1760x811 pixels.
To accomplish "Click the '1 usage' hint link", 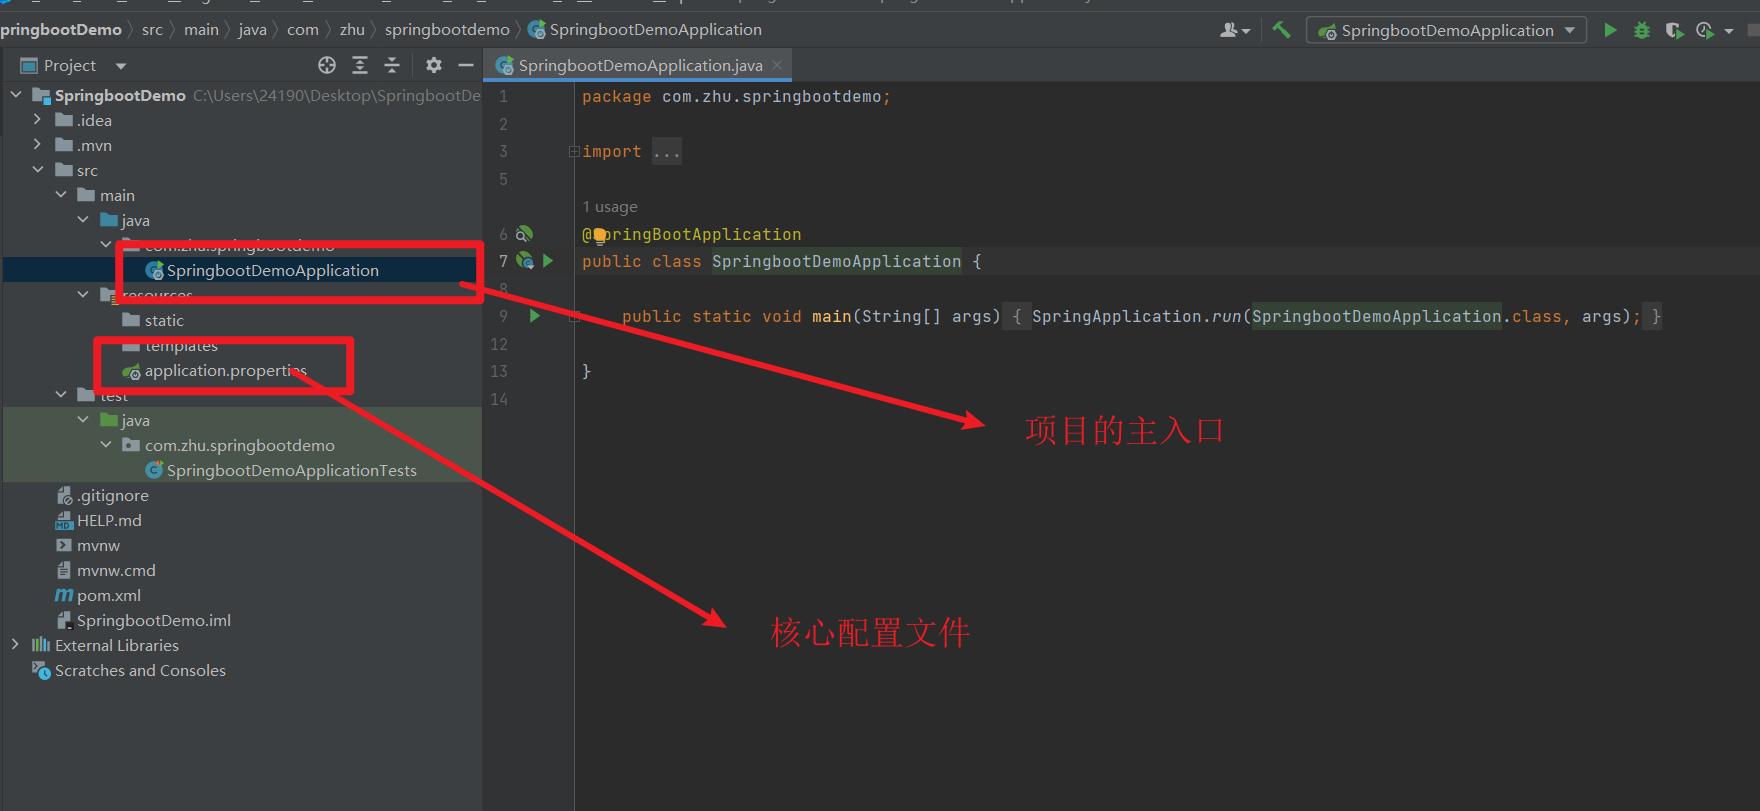I will [610, 207].
